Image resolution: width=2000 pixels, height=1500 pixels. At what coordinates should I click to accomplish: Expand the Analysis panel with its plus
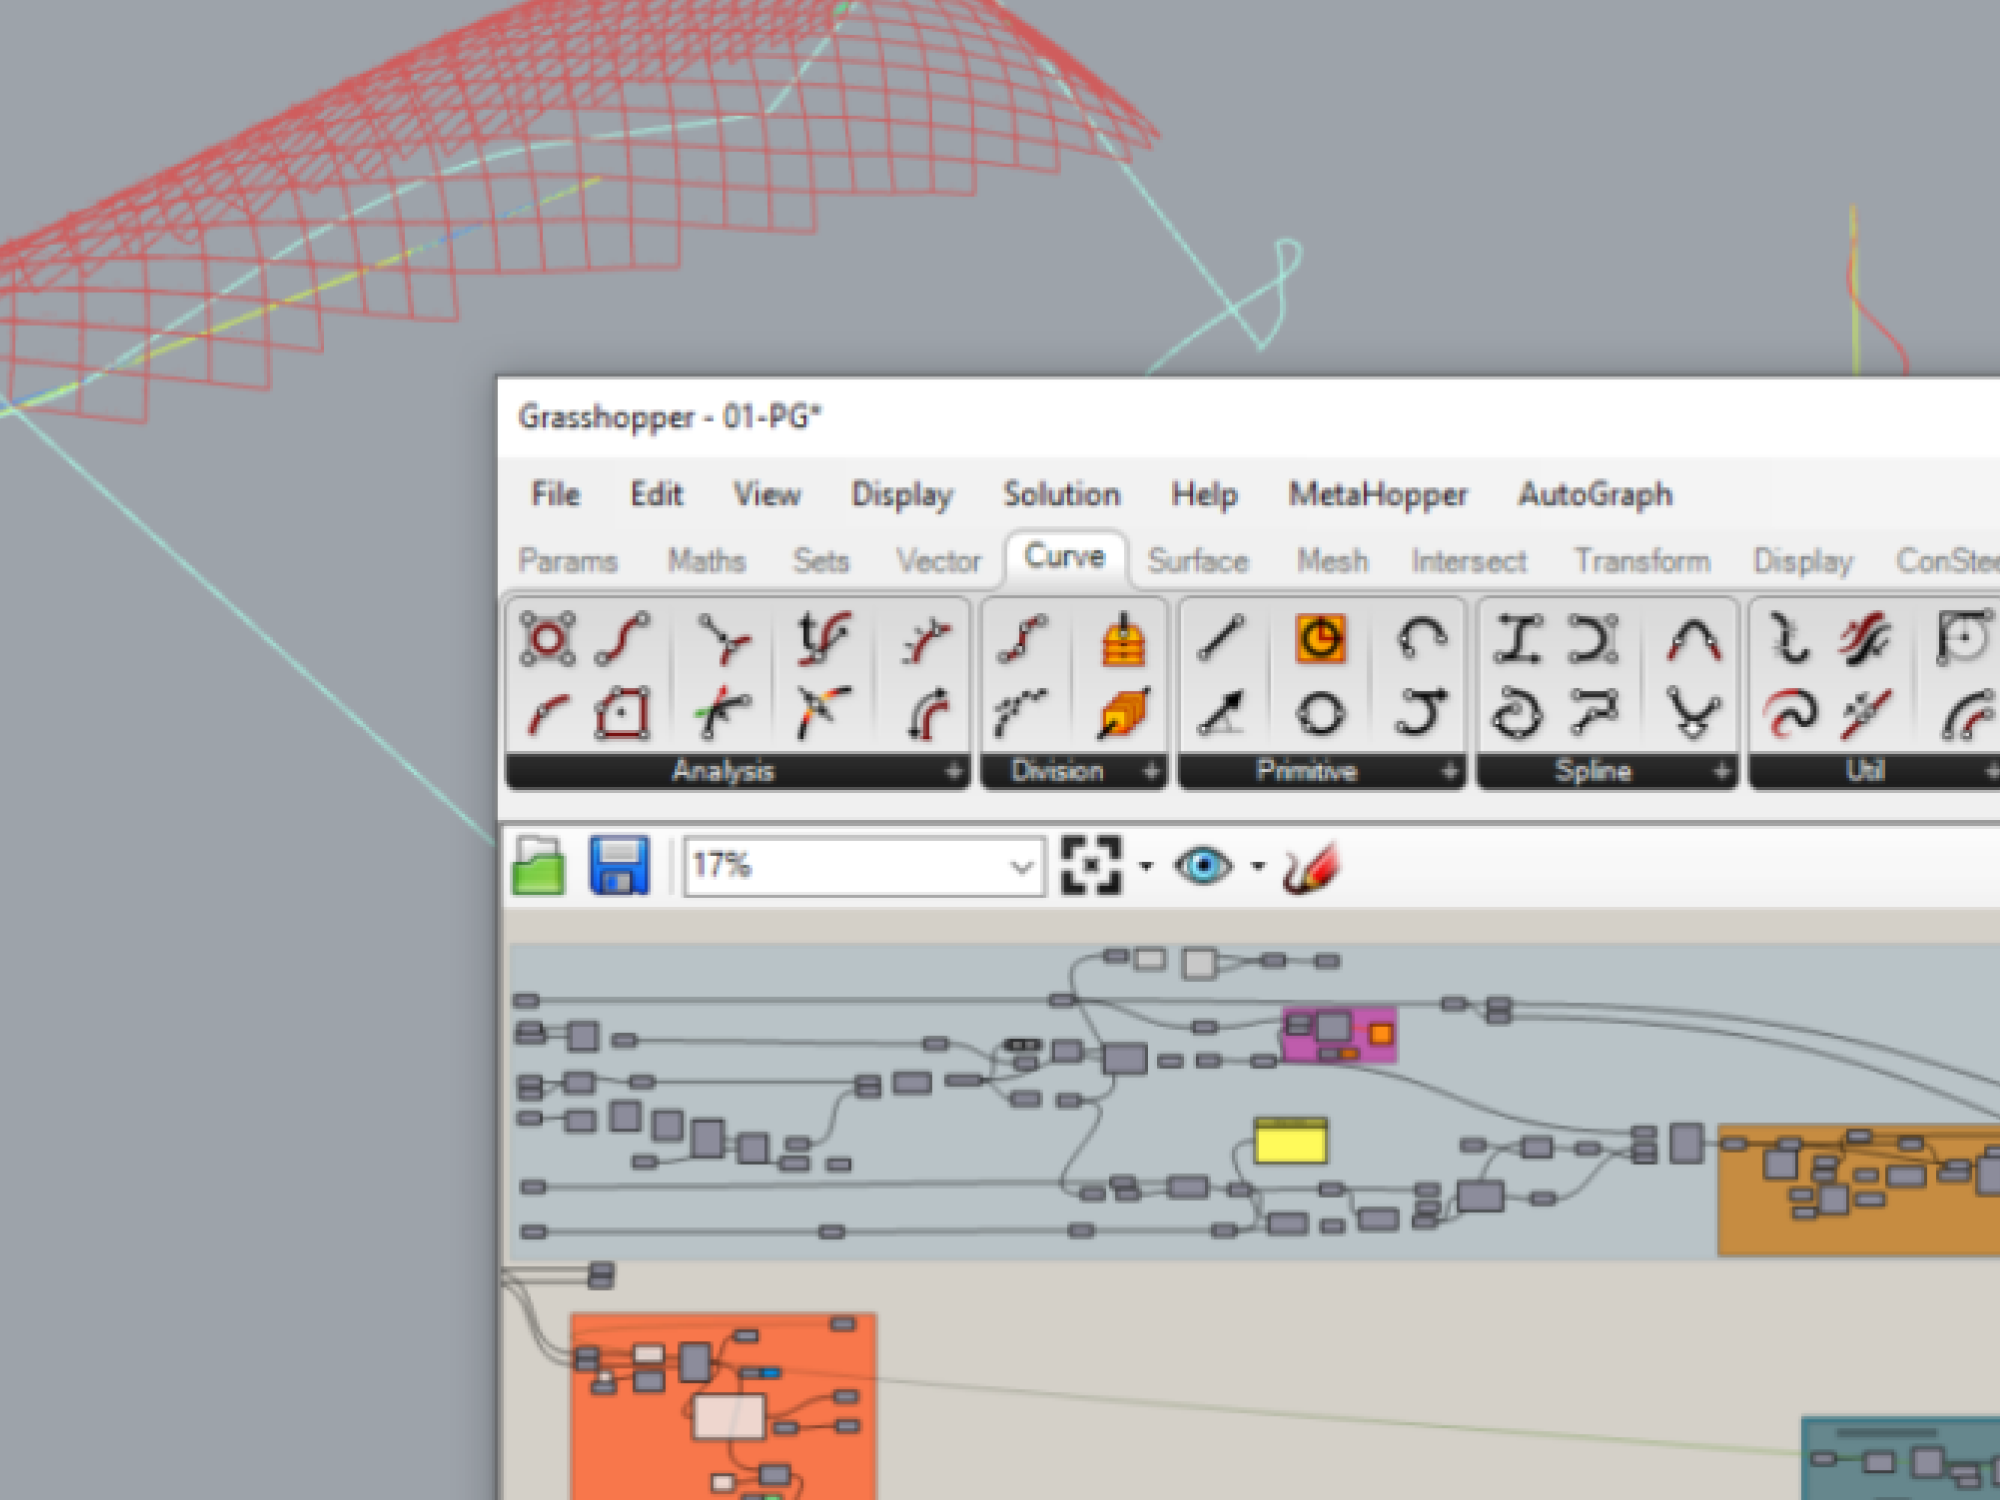tap(954, 771)
